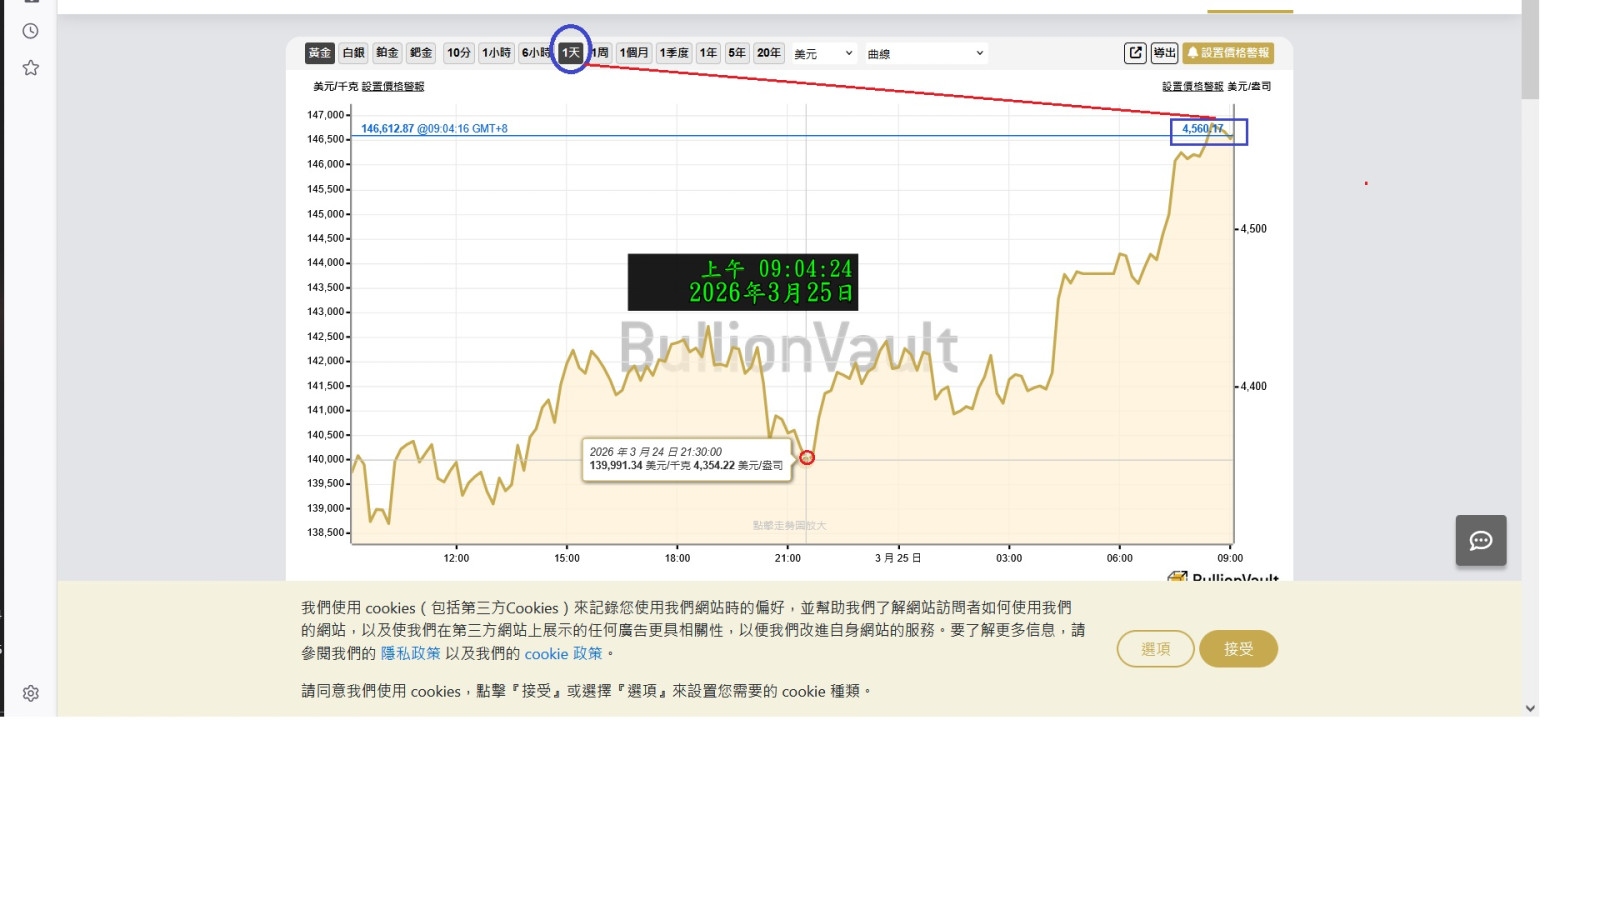
Task: Click the left 設置價格警報 link beside 美元/千克
Action: click(x=393, y=87)
